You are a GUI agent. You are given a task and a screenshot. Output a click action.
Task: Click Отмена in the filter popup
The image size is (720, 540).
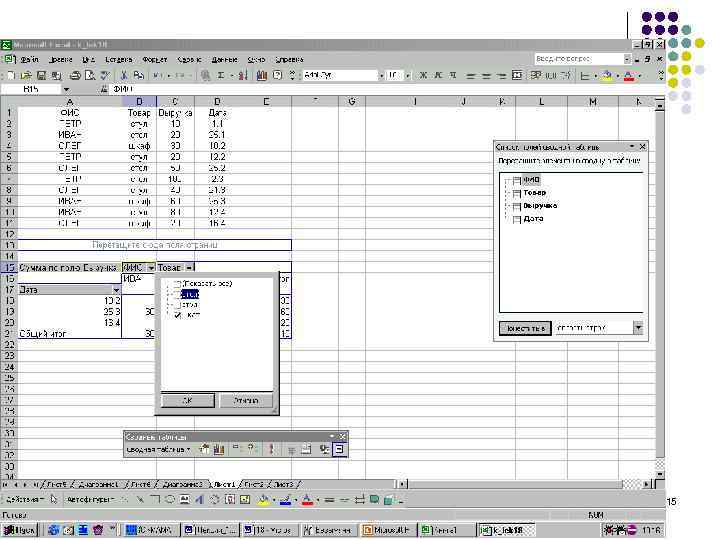[x=246, y=400]
